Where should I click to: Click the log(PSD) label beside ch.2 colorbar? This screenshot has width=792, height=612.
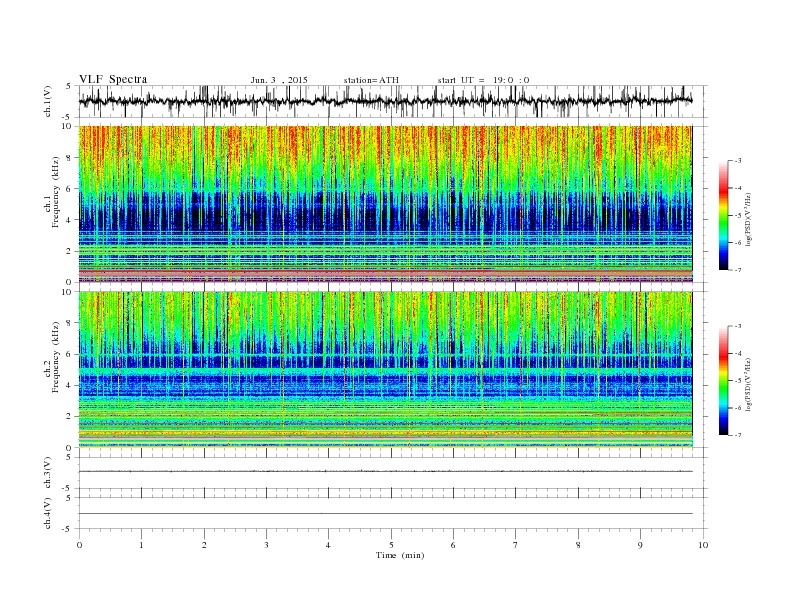point(748,384)
